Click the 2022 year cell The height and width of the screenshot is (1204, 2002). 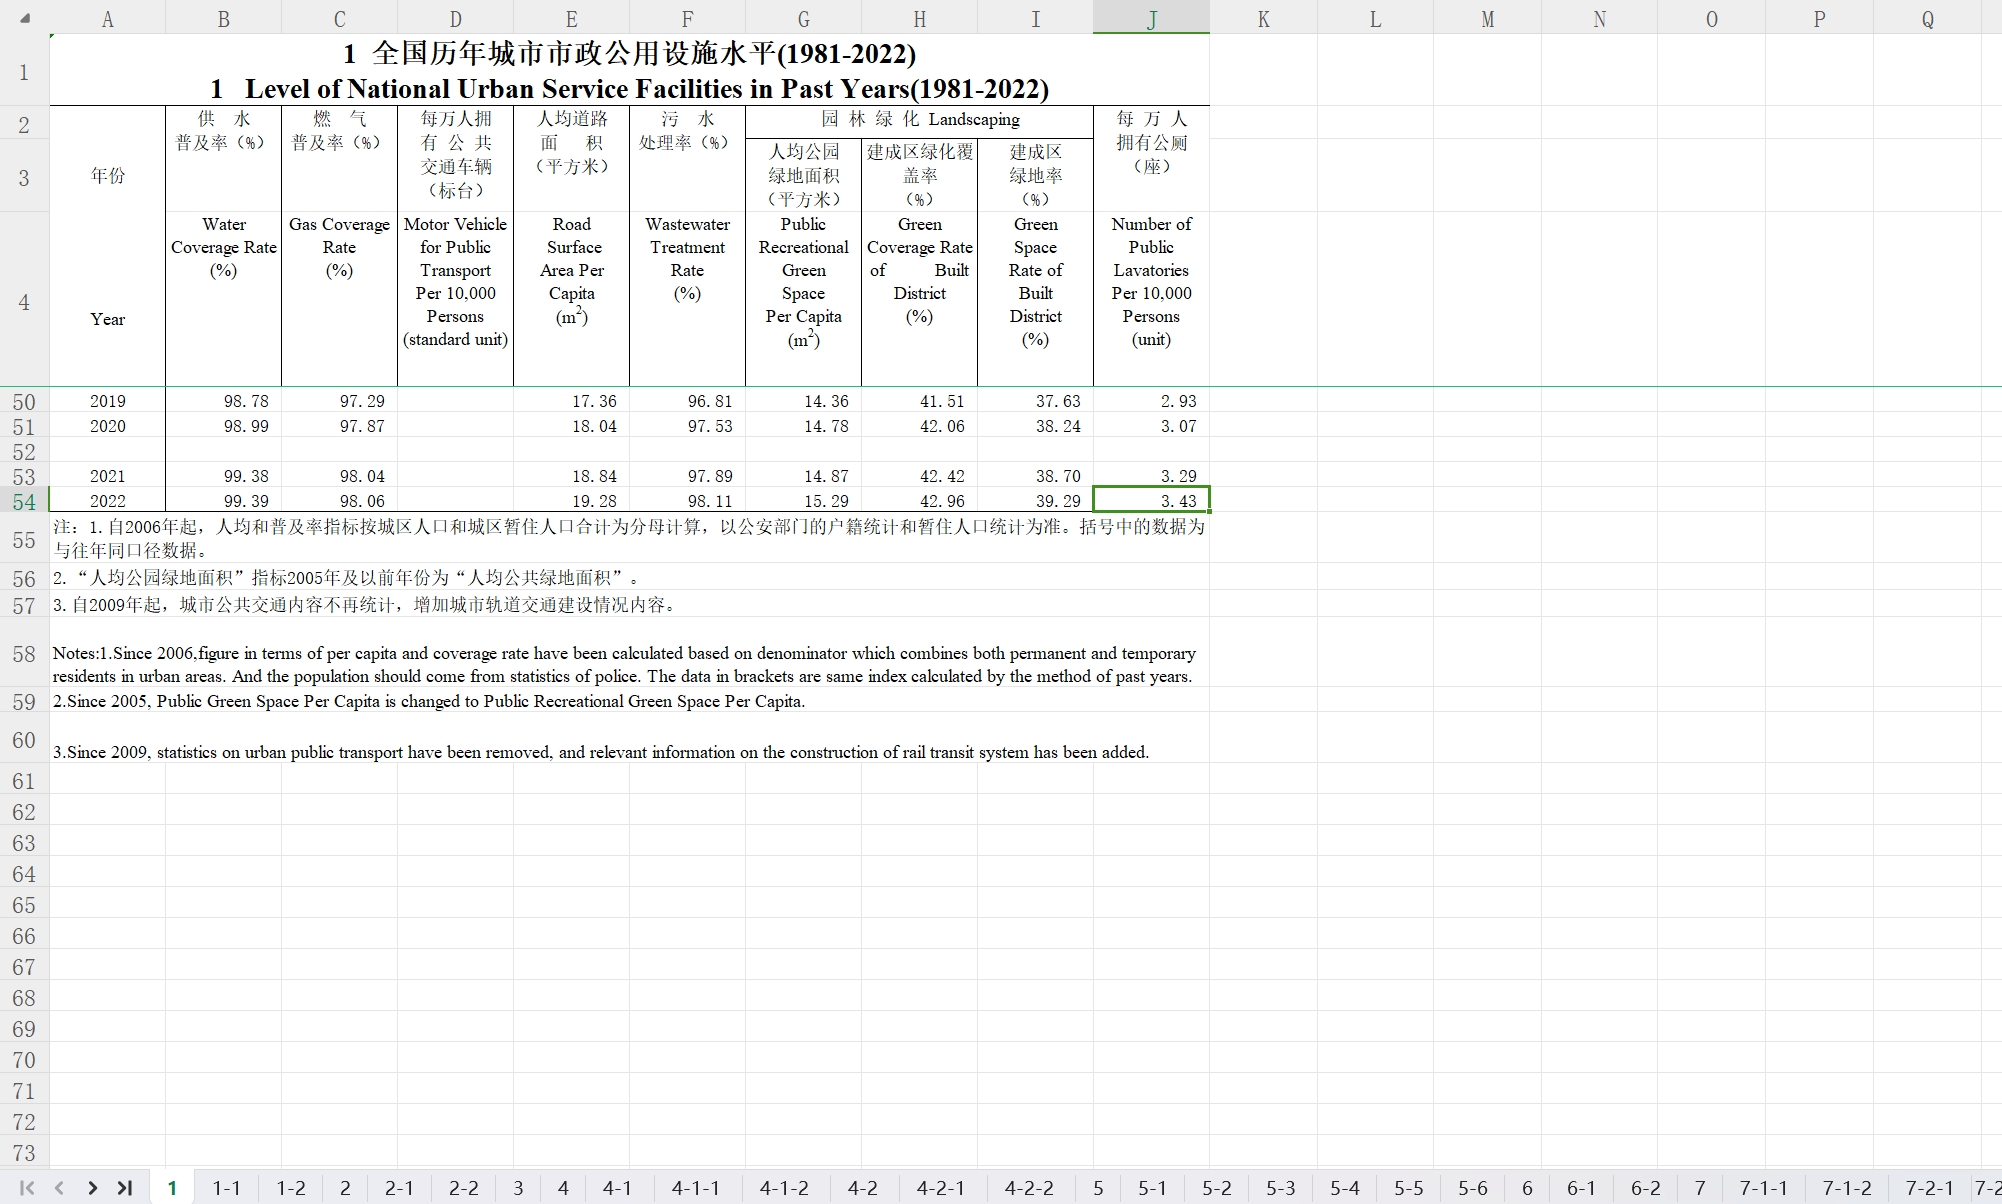(x=108, y=501)
